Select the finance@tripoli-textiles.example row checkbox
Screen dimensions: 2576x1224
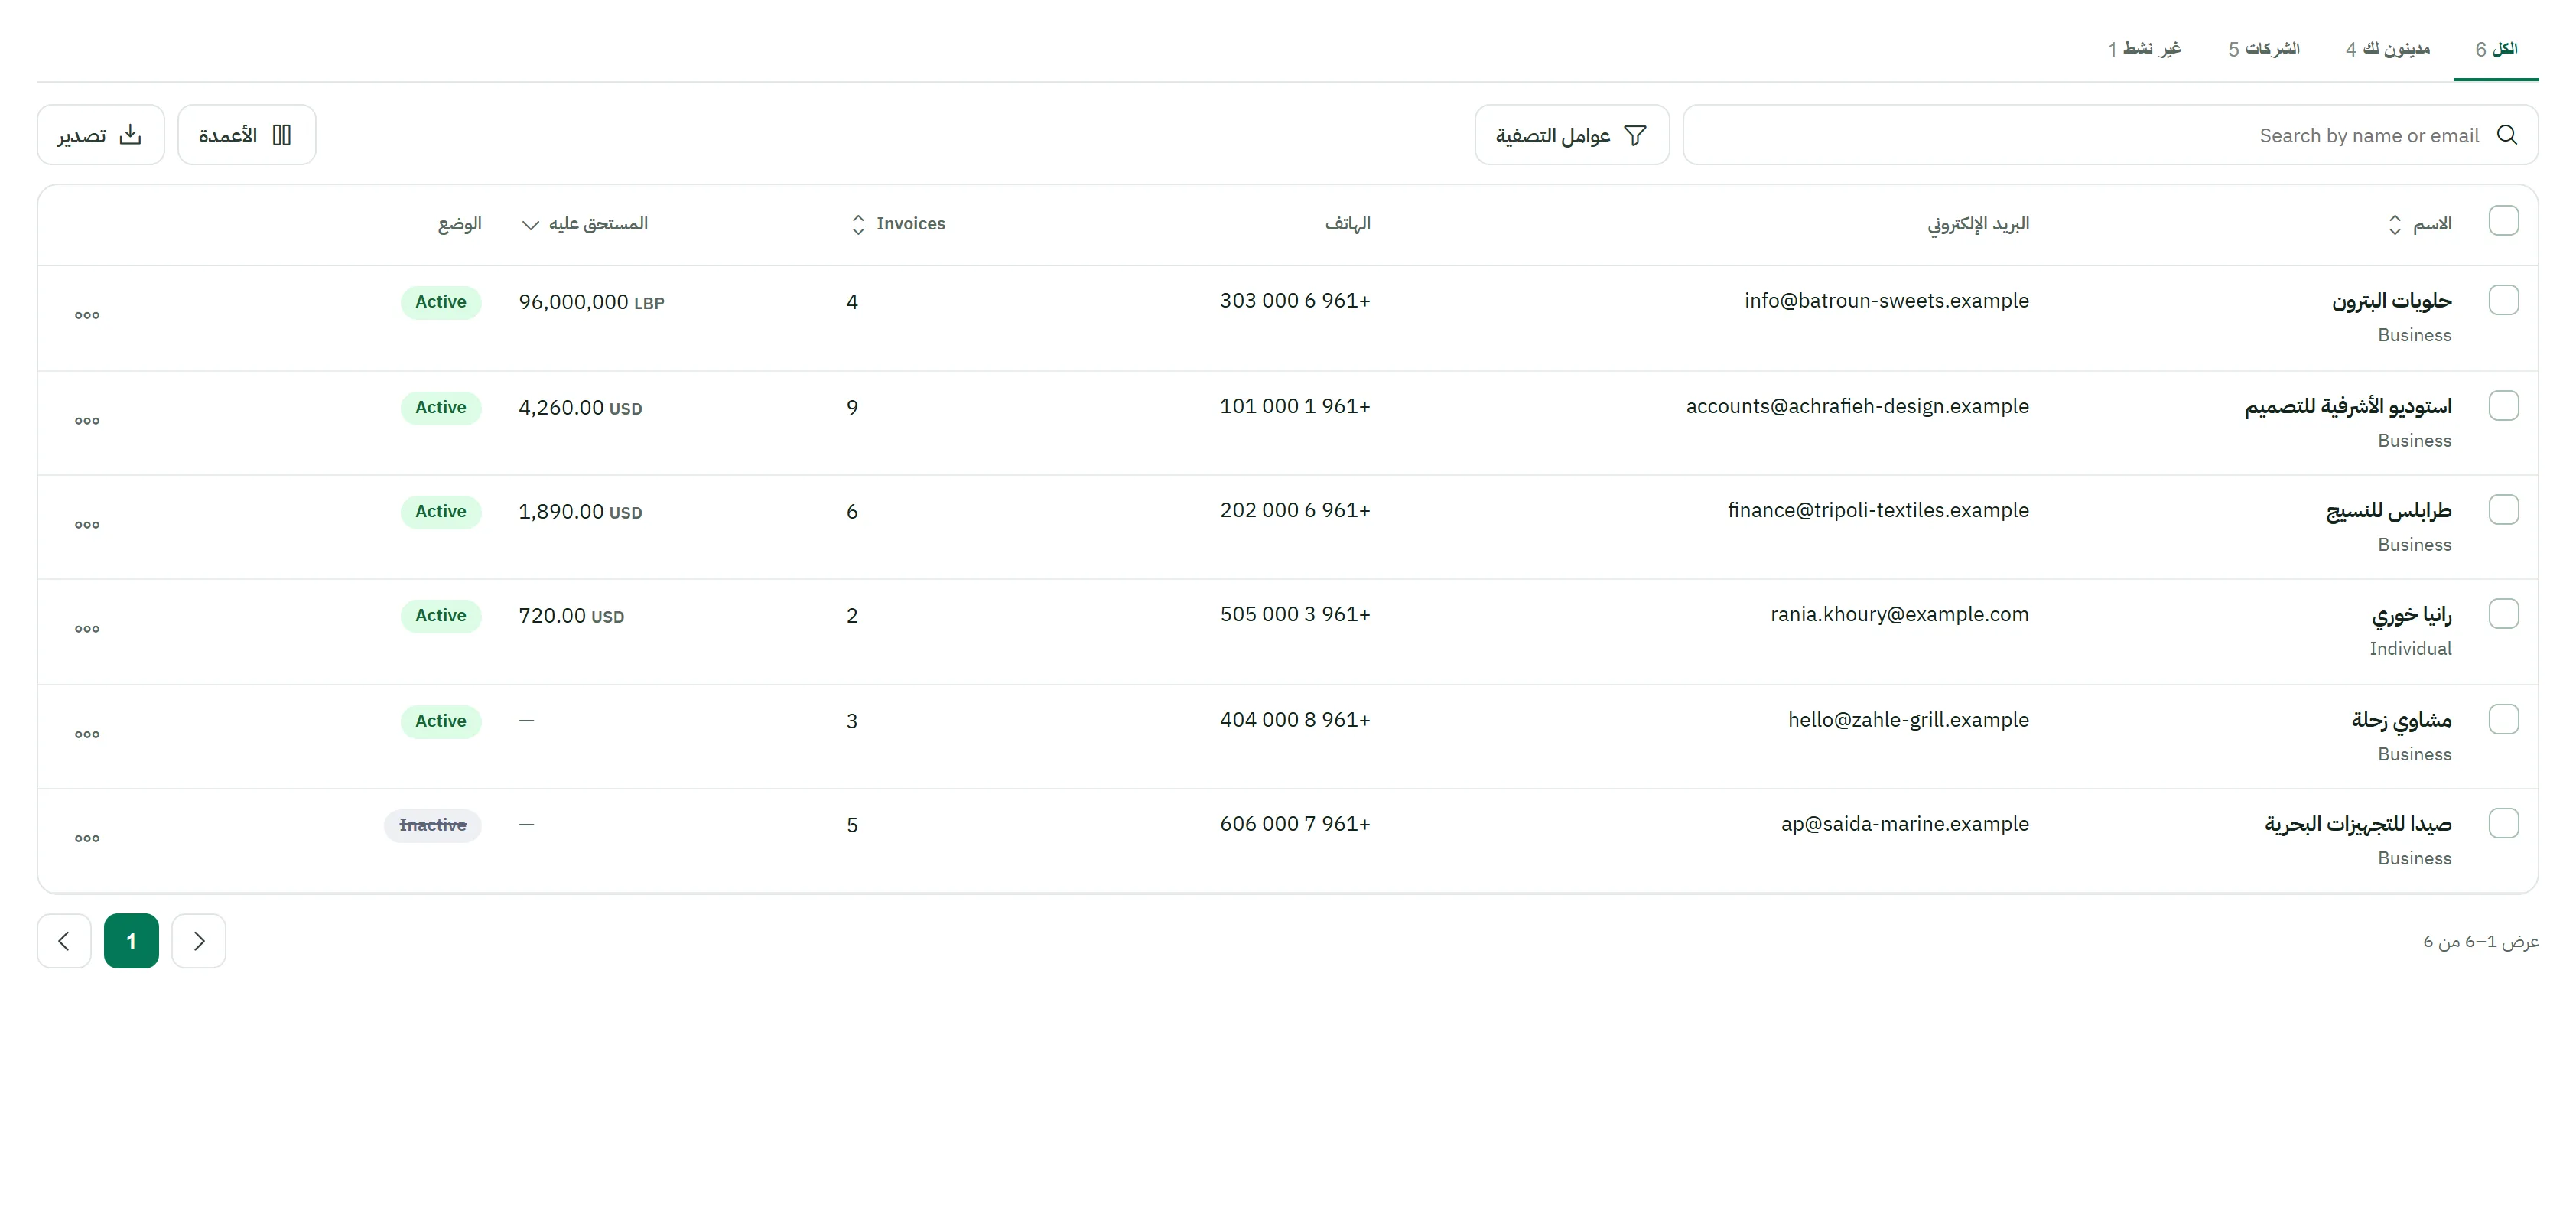[2503, 510]
